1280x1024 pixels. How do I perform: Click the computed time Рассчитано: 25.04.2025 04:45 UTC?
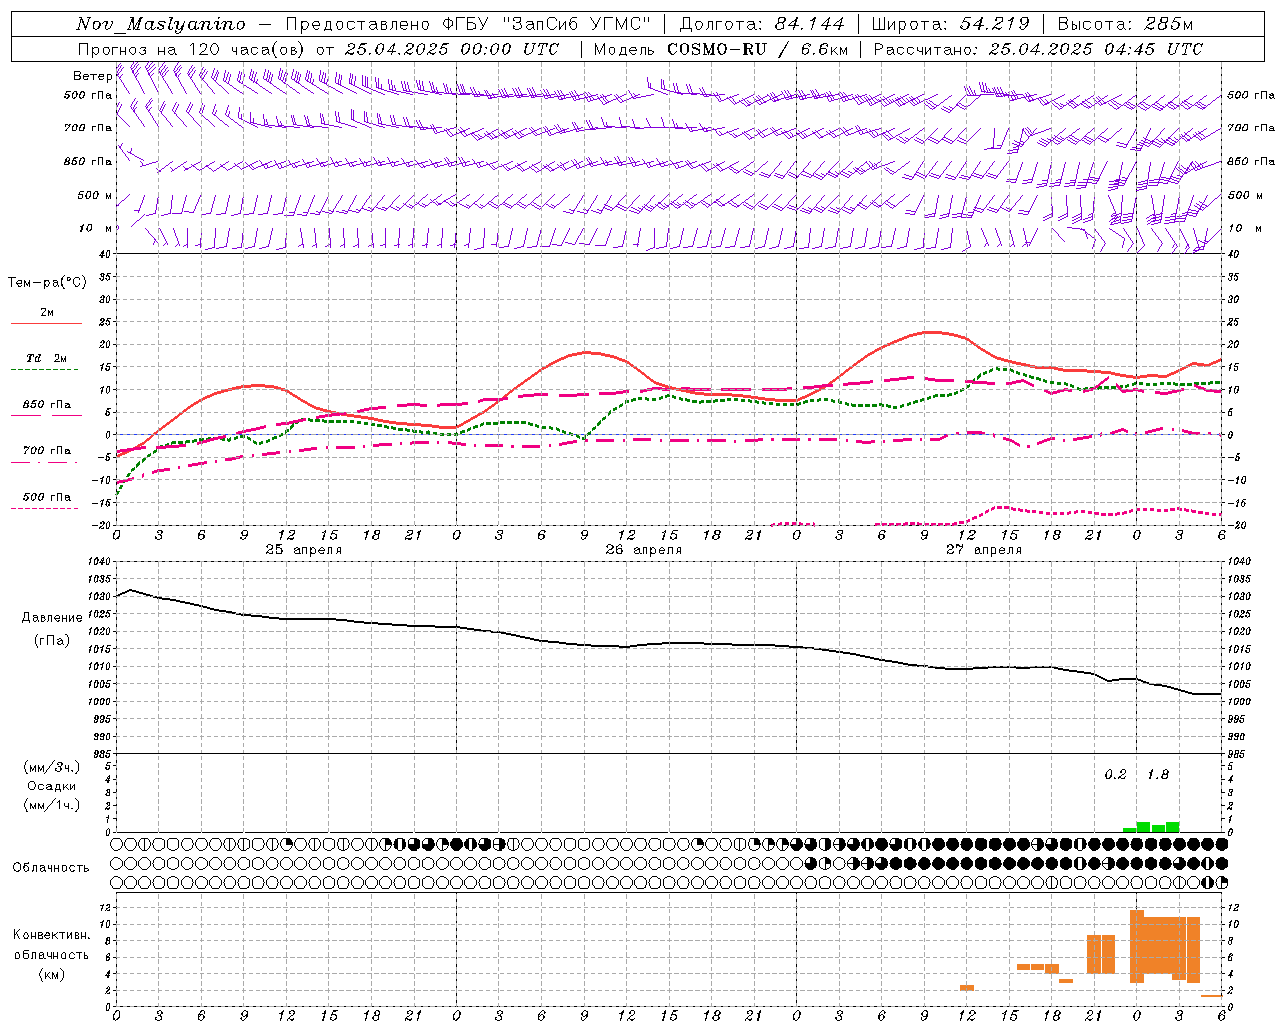[x=1038, y=49]
